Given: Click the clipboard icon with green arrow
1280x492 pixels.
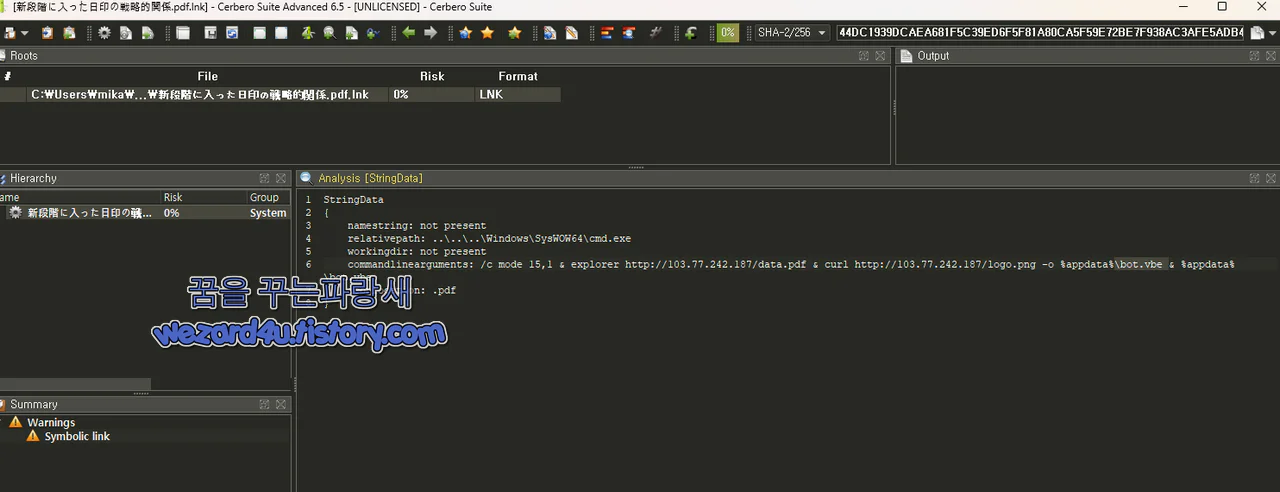Looking at the screenshot, I should pos(69,33).
